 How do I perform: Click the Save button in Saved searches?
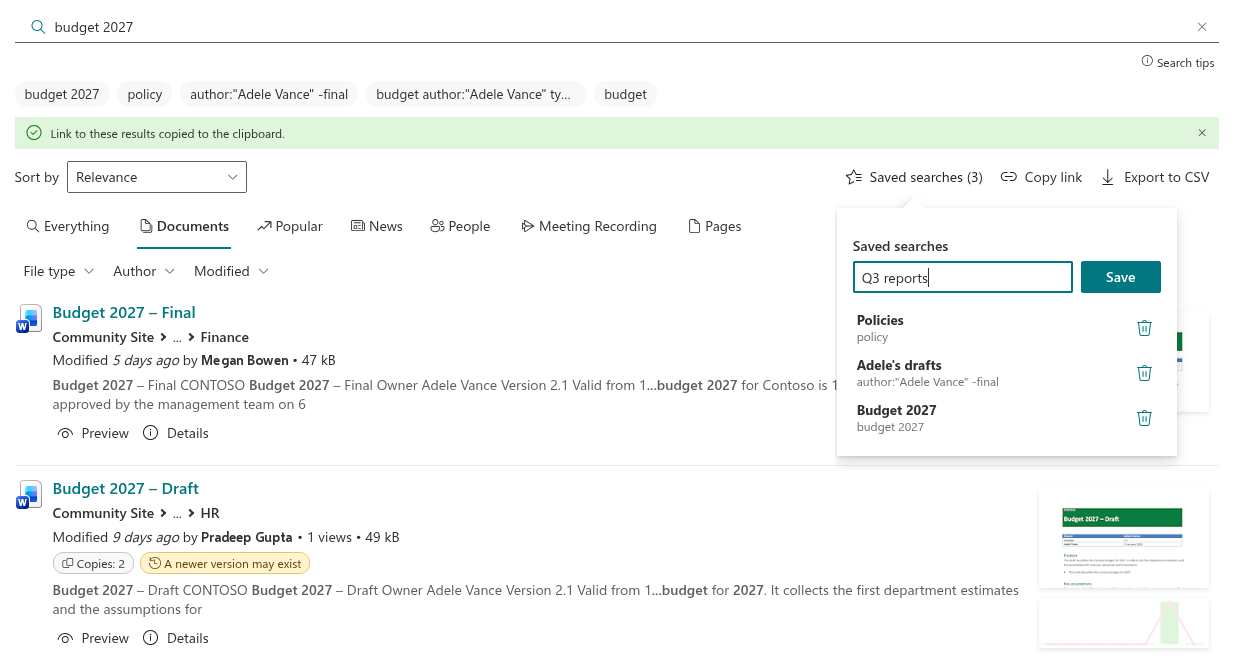[1121, 278]
